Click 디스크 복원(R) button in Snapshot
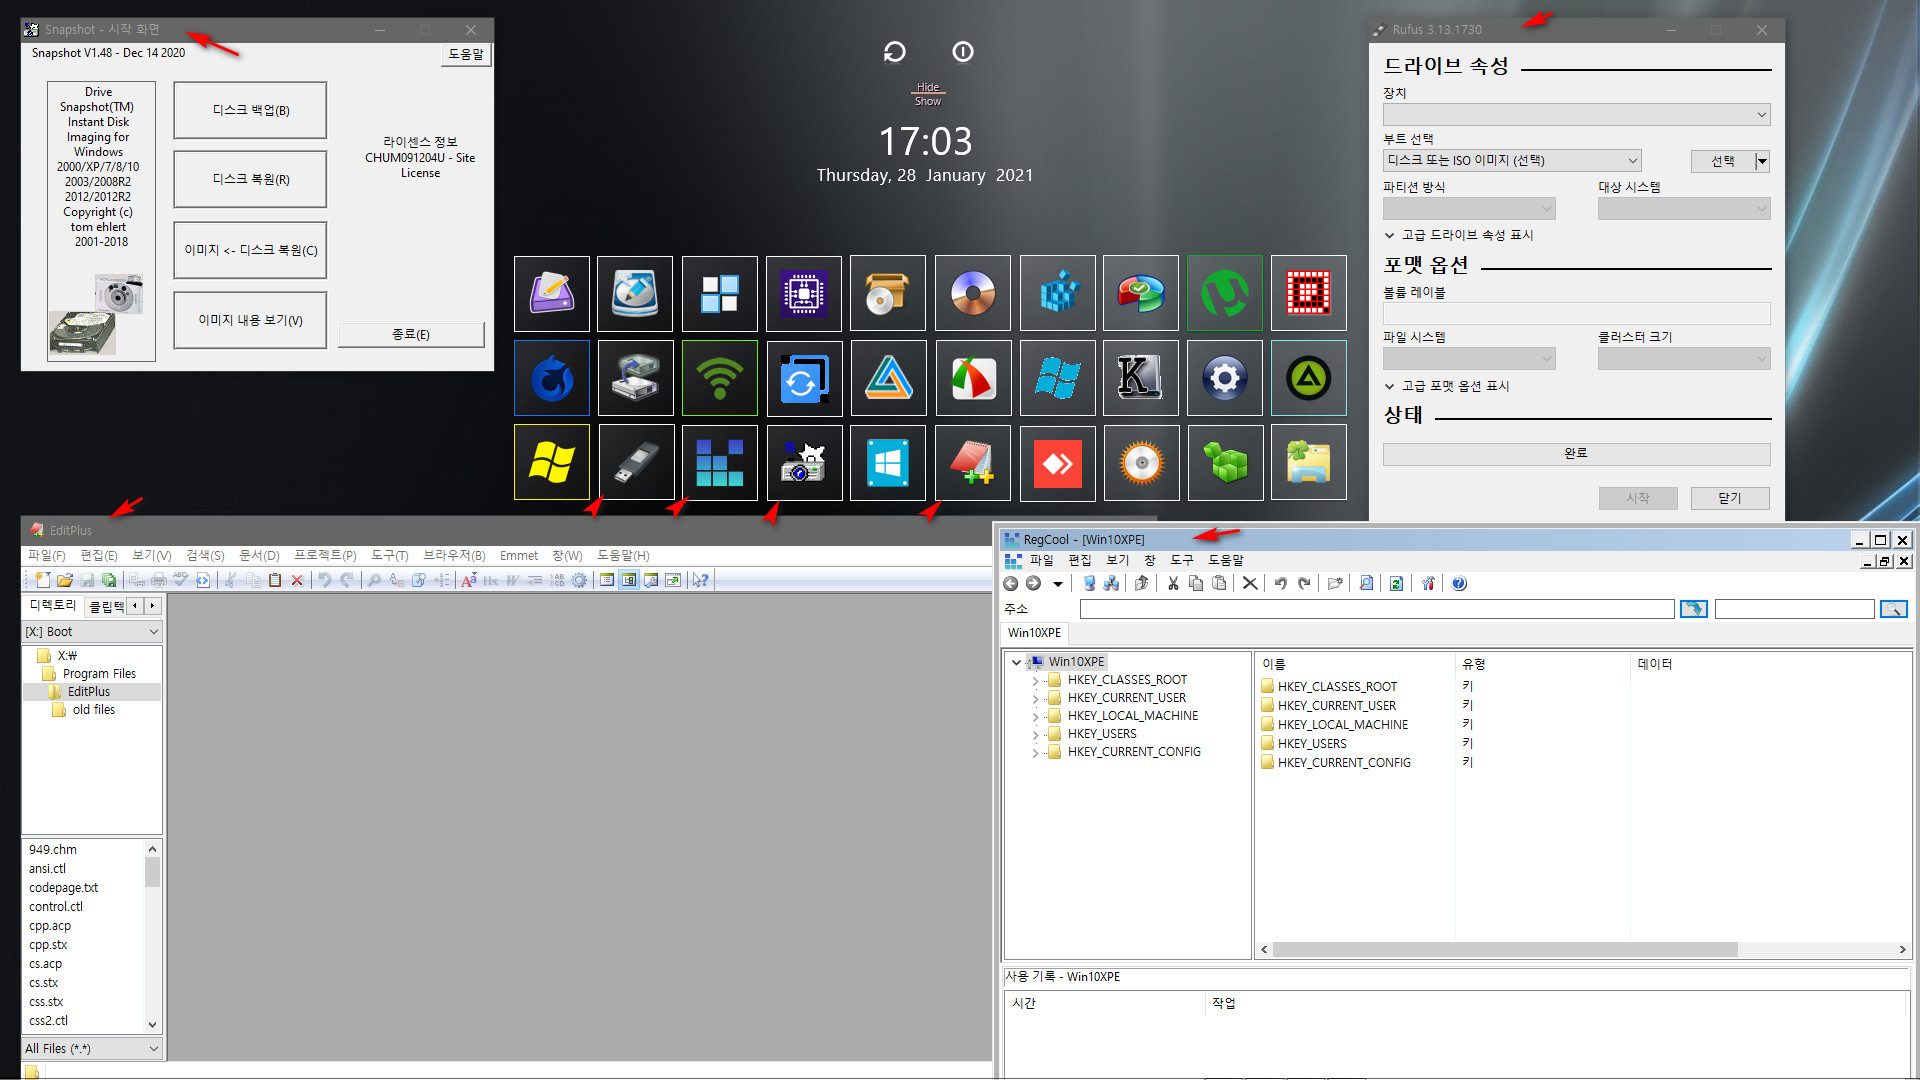Viewport: 1920px width, 1080px height. [x=251, y=180]
